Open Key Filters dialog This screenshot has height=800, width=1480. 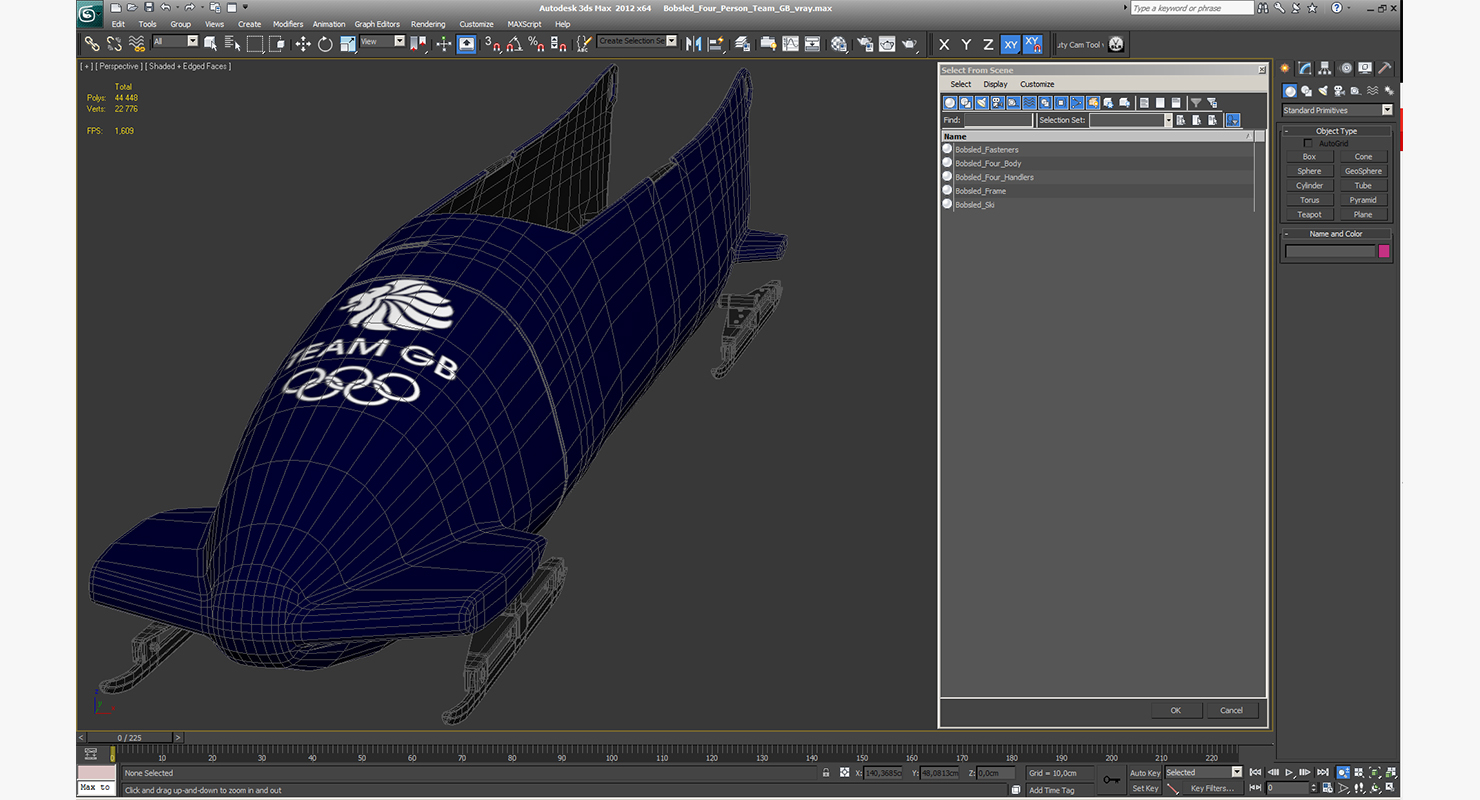[1212, 788]
